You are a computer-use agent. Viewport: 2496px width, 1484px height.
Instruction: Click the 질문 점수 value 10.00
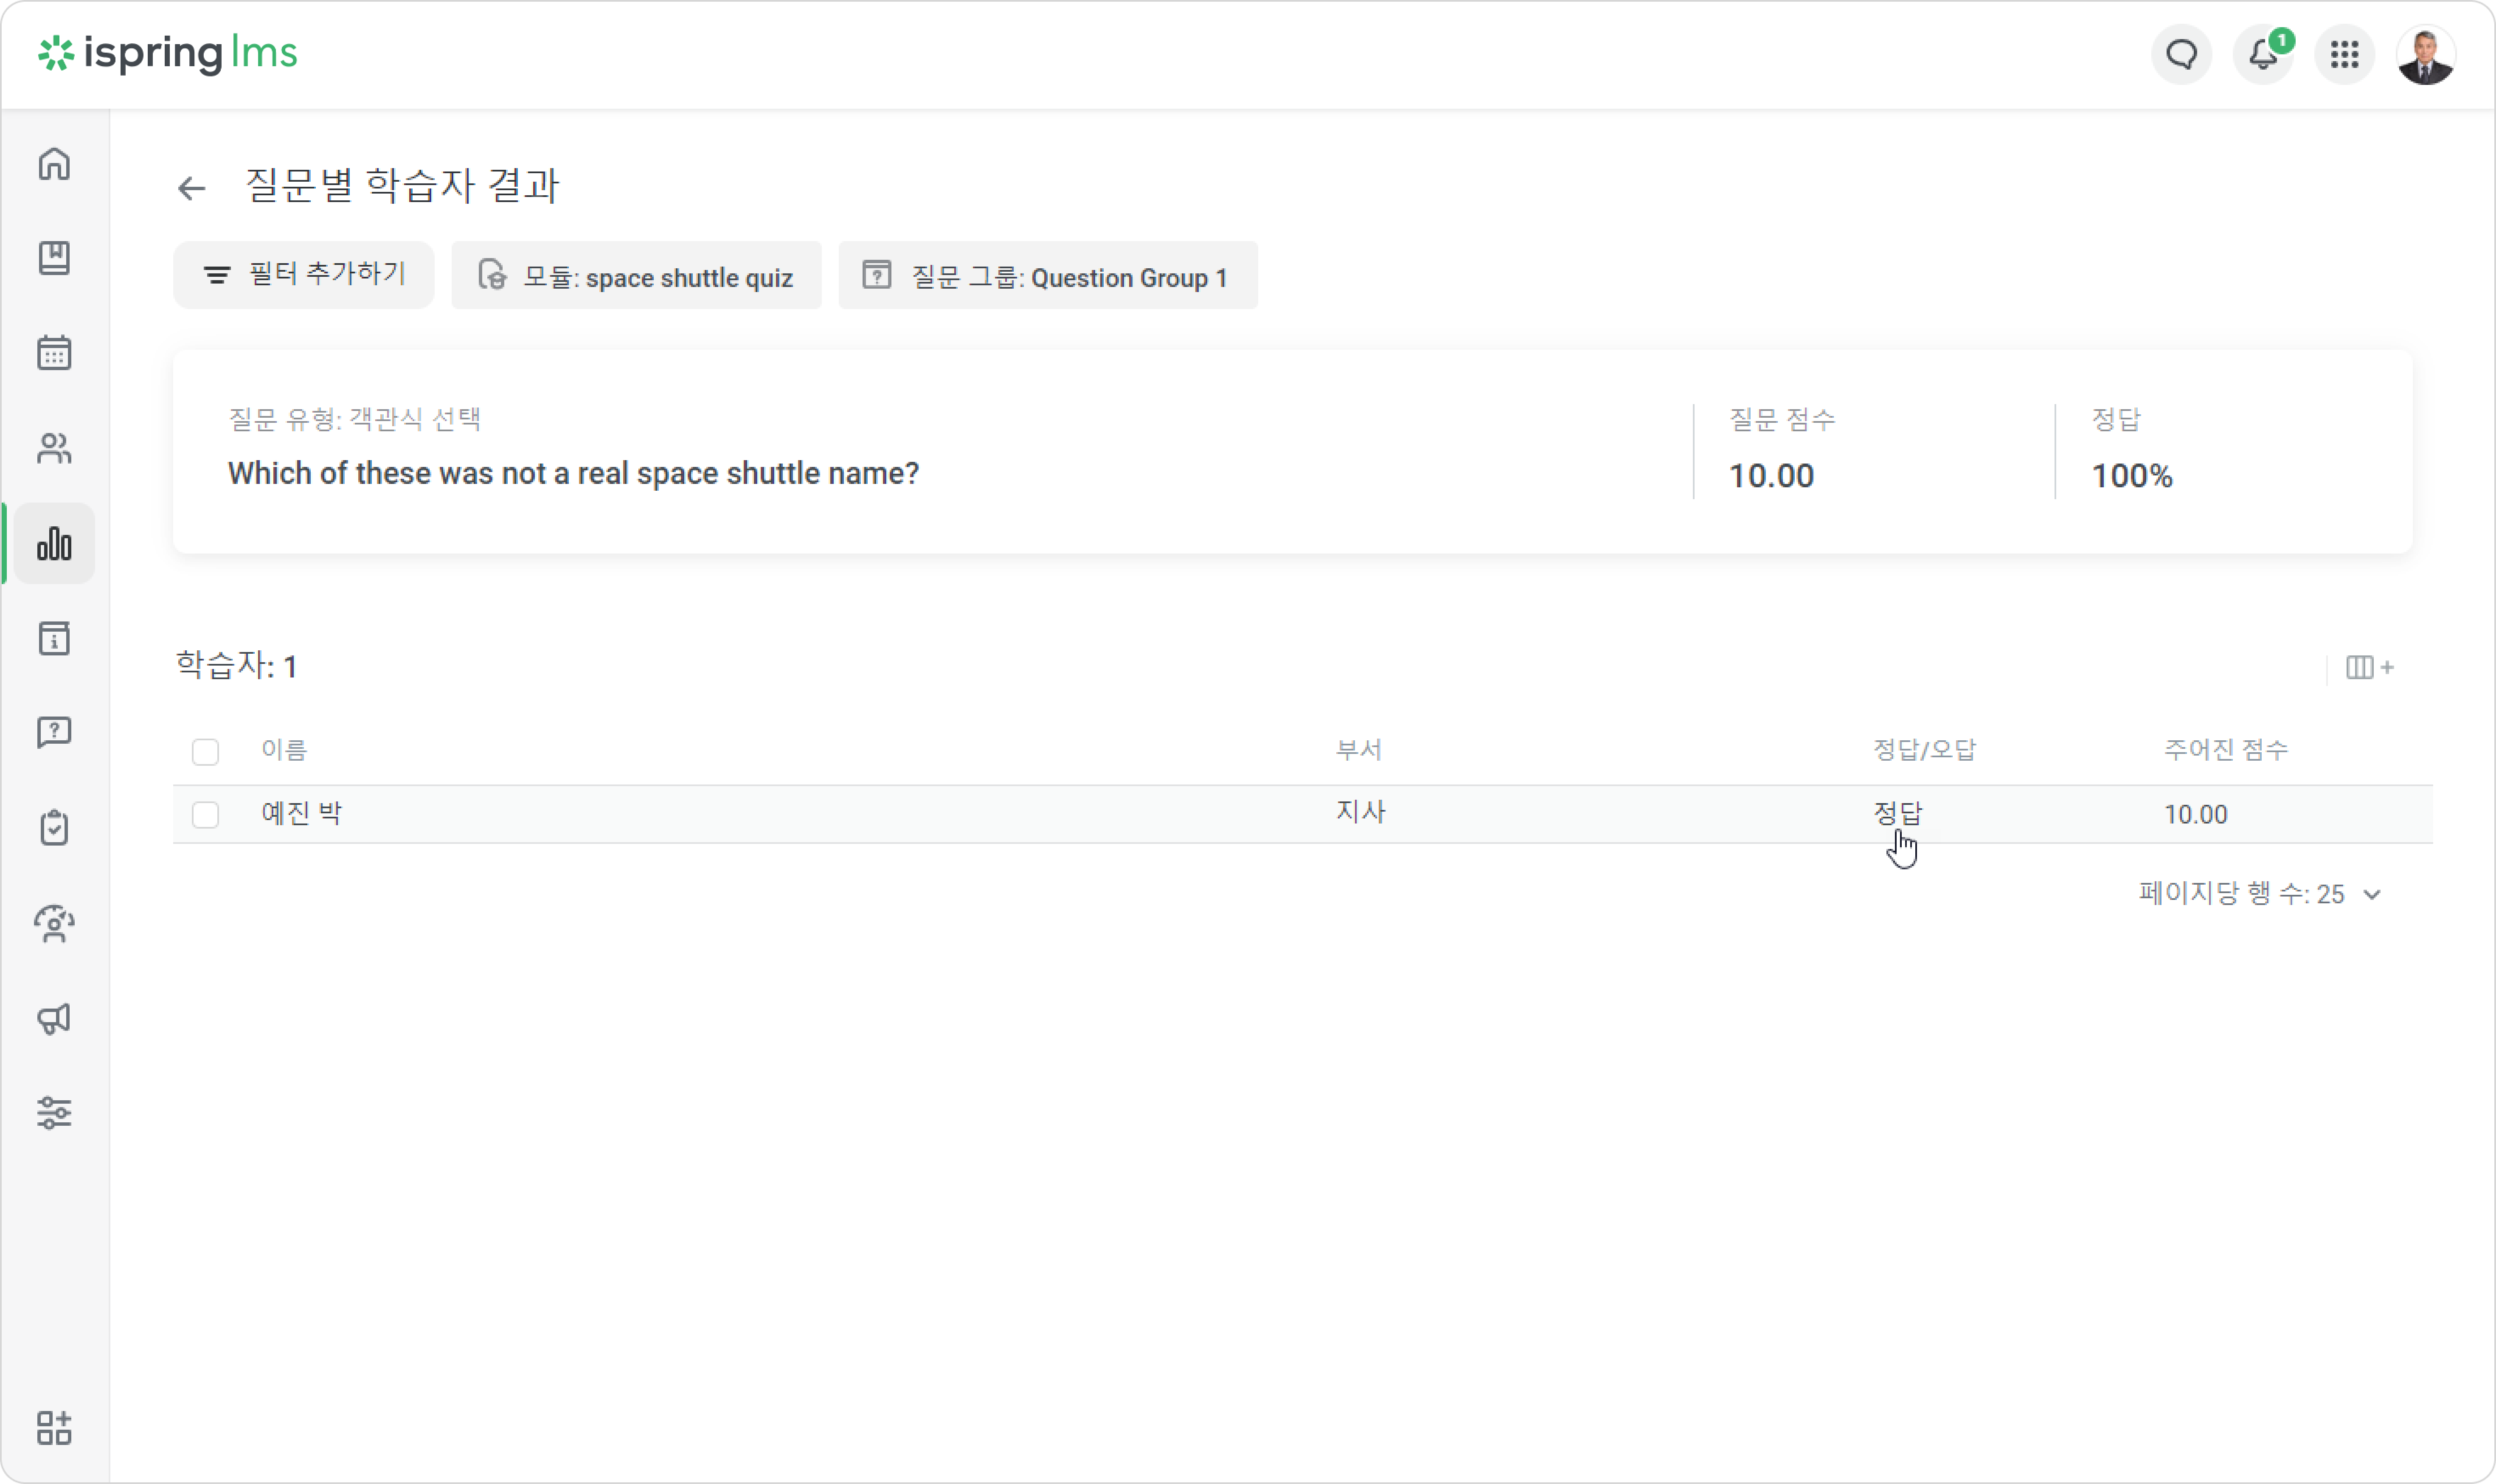click(1771, 476)
